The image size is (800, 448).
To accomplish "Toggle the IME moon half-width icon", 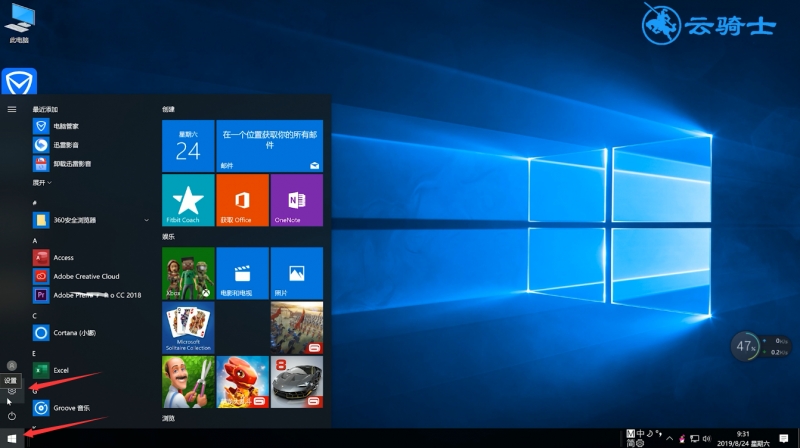I will point(649,434).
